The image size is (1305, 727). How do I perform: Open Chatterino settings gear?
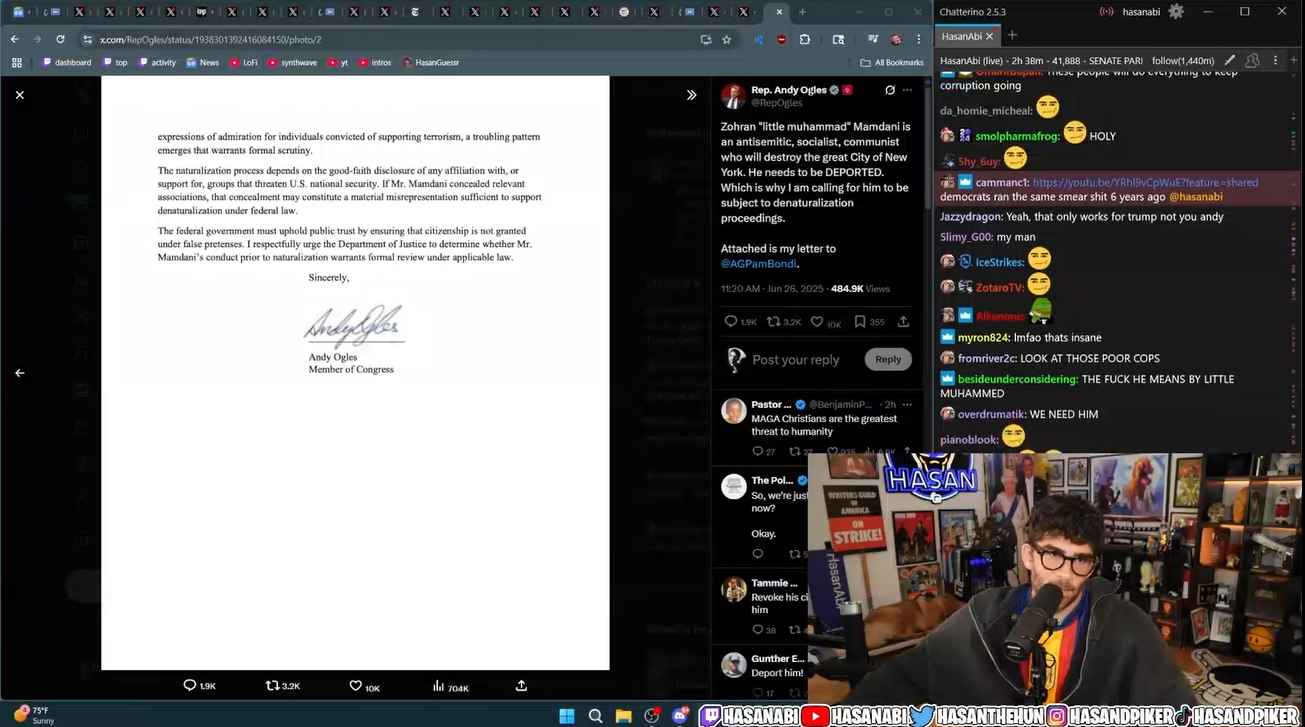1176,11
